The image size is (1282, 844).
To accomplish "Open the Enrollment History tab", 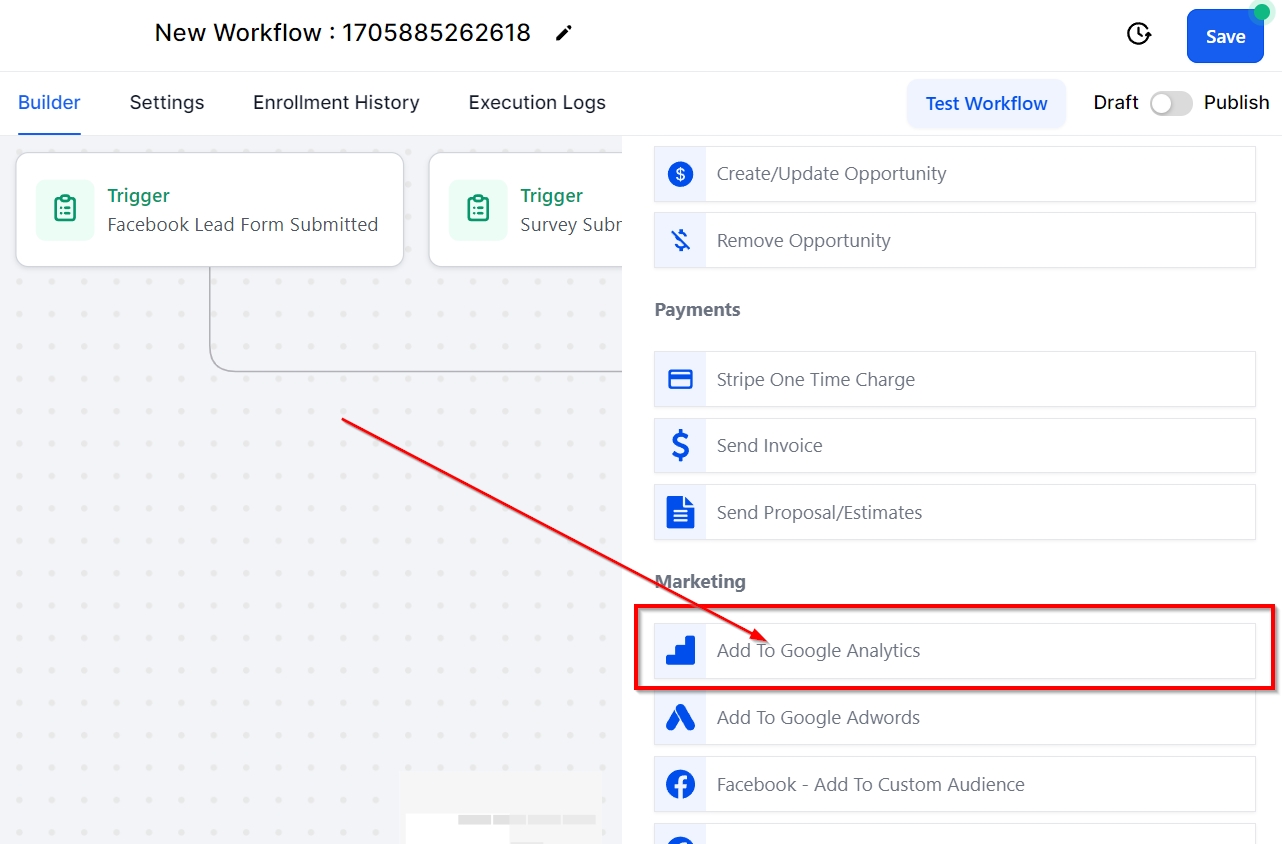I will [x=336, y=103].
